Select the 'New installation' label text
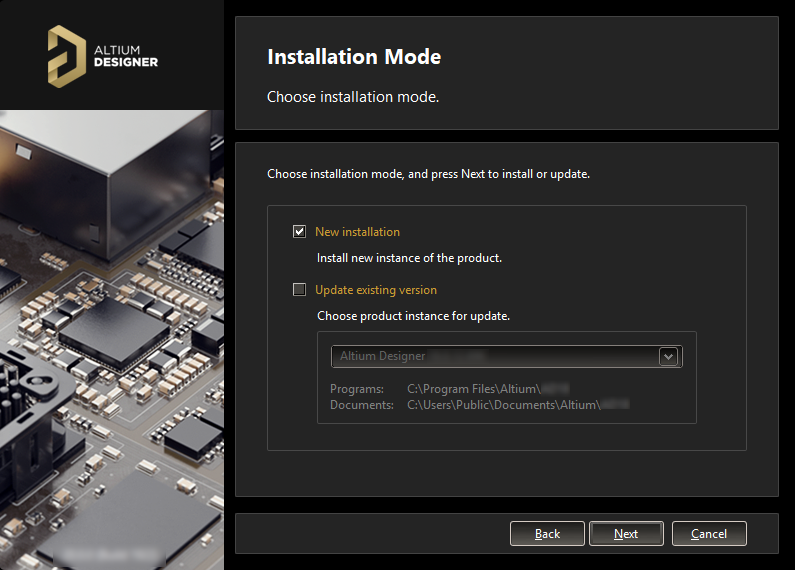 pos(357,232)
